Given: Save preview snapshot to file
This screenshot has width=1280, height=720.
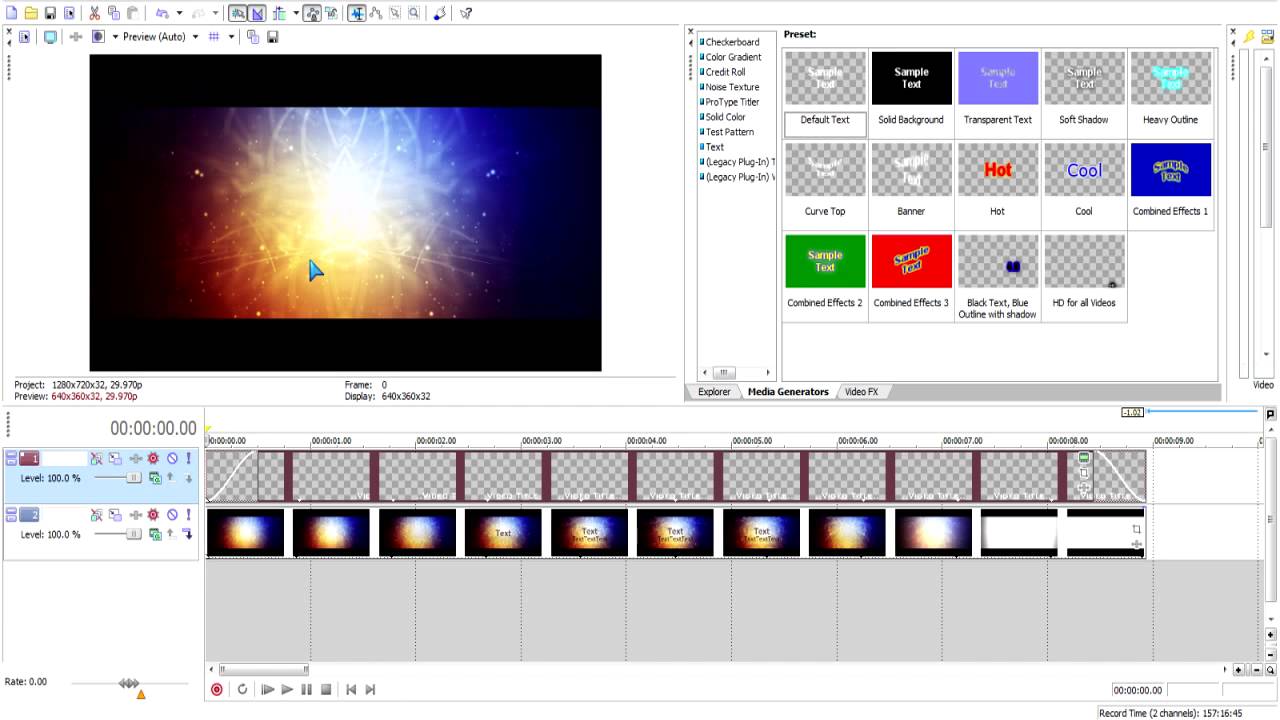Looking at the screenshot, I should click(272, 36).
